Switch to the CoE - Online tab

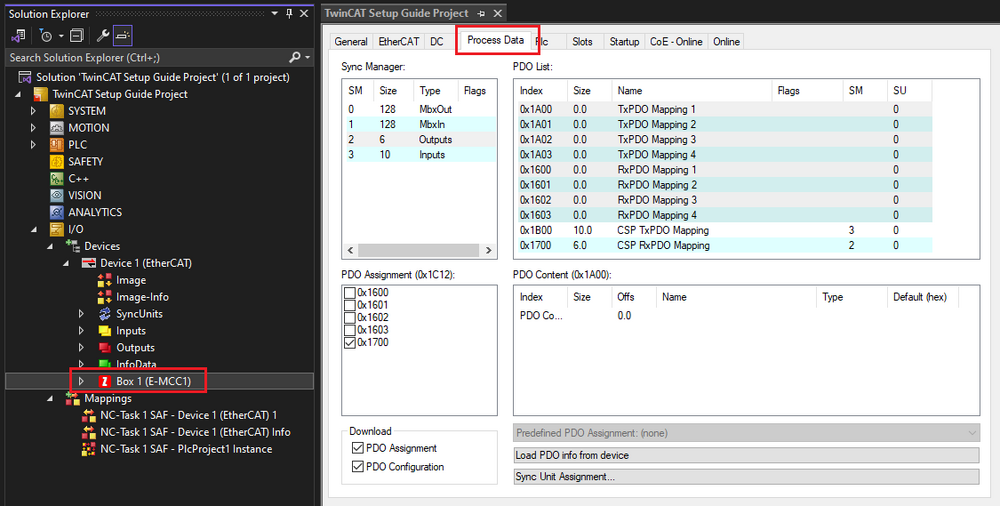pyautogui.click(x=676, y=41)
